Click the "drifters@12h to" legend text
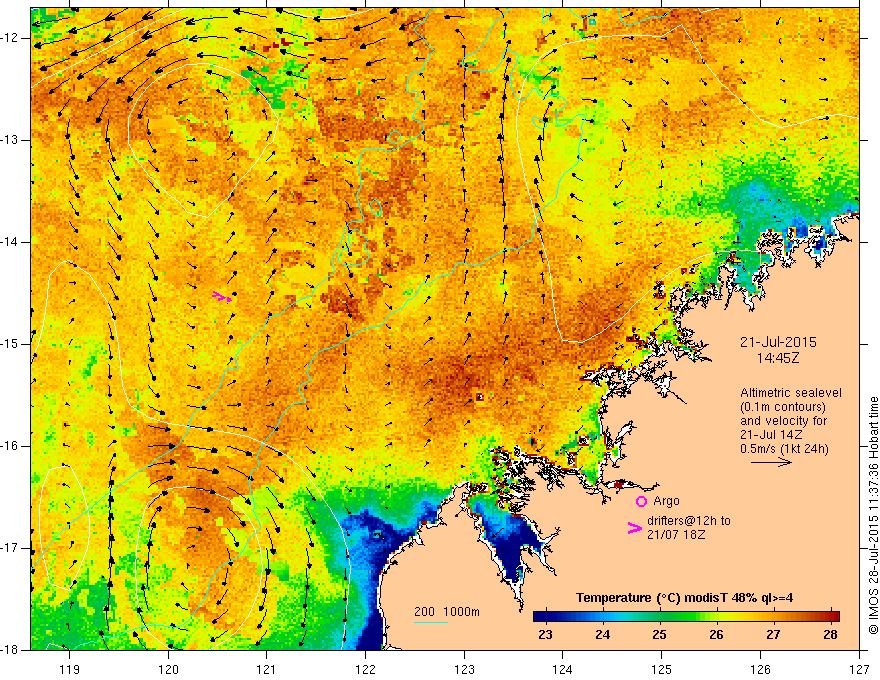This screenshot has width=880, height=680. pos(689,521)
